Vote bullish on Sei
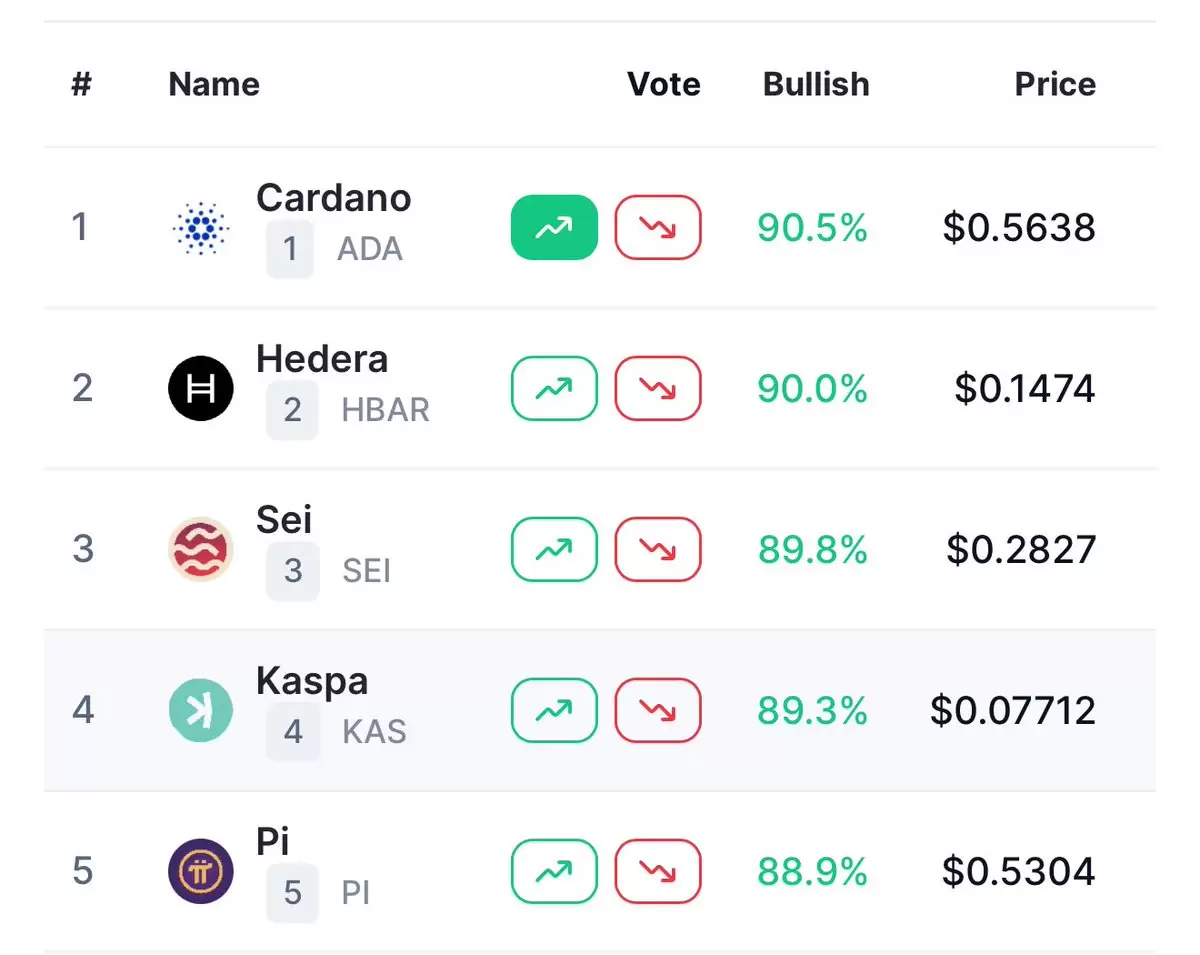Image resolution: width=1200 pixels, height=955 pixels. click(554, 549)
